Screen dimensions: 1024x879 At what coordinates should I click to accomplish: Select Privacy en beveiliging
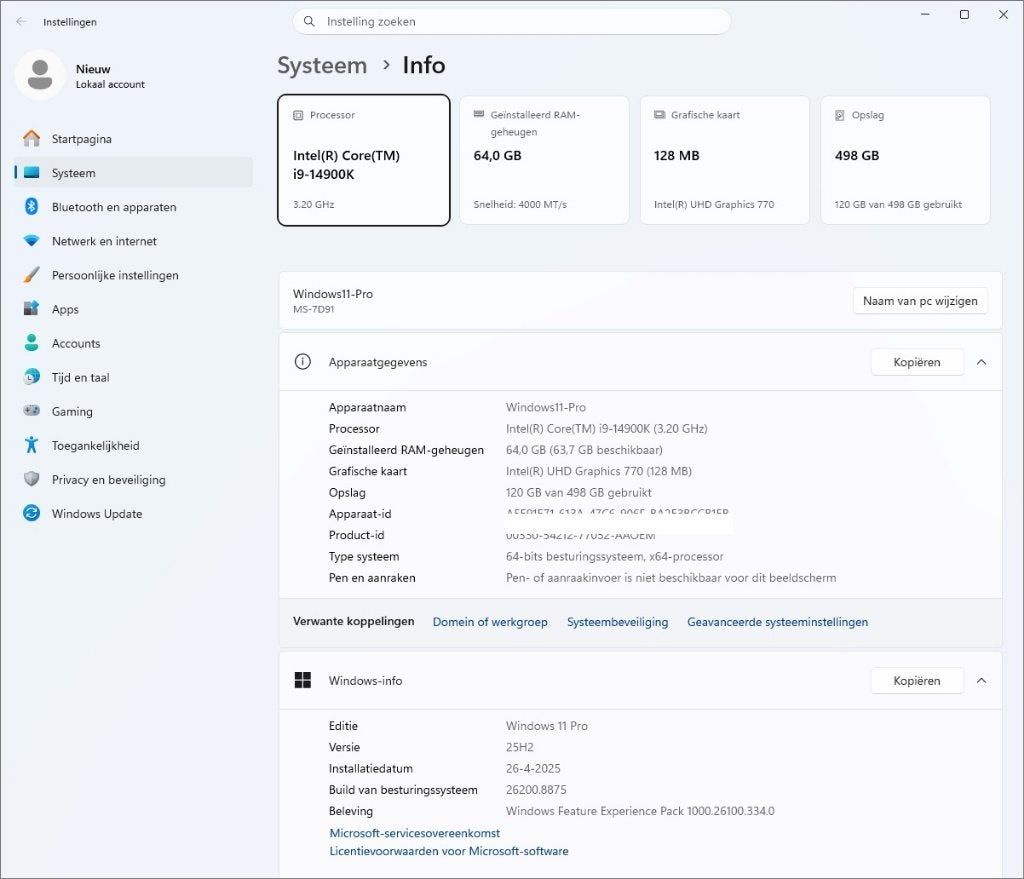point(133,479)
